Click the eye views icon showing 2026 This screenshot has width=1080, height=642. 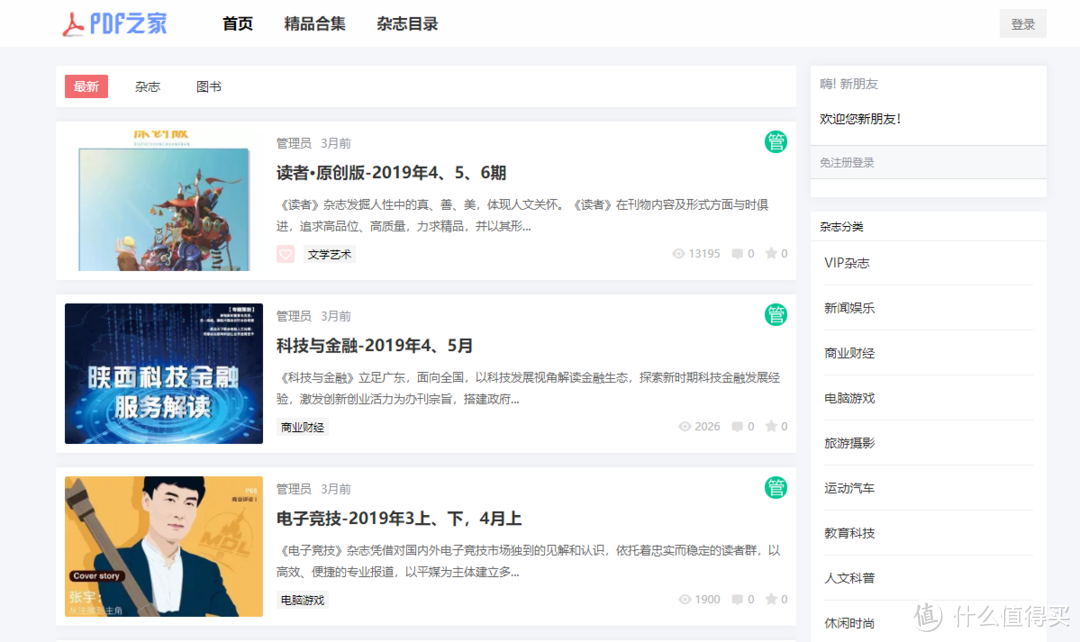(685, 426)
